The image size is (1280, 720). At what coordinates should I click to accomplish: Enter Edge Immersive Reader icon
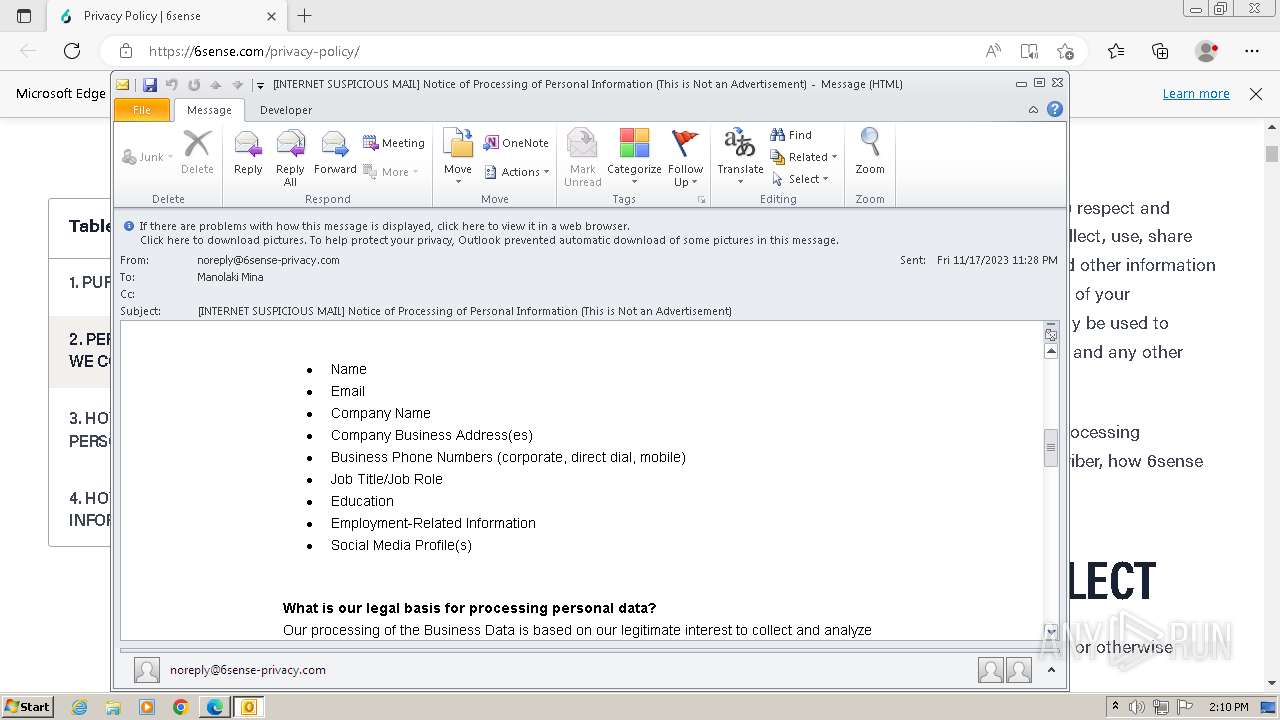(1029, 51)
